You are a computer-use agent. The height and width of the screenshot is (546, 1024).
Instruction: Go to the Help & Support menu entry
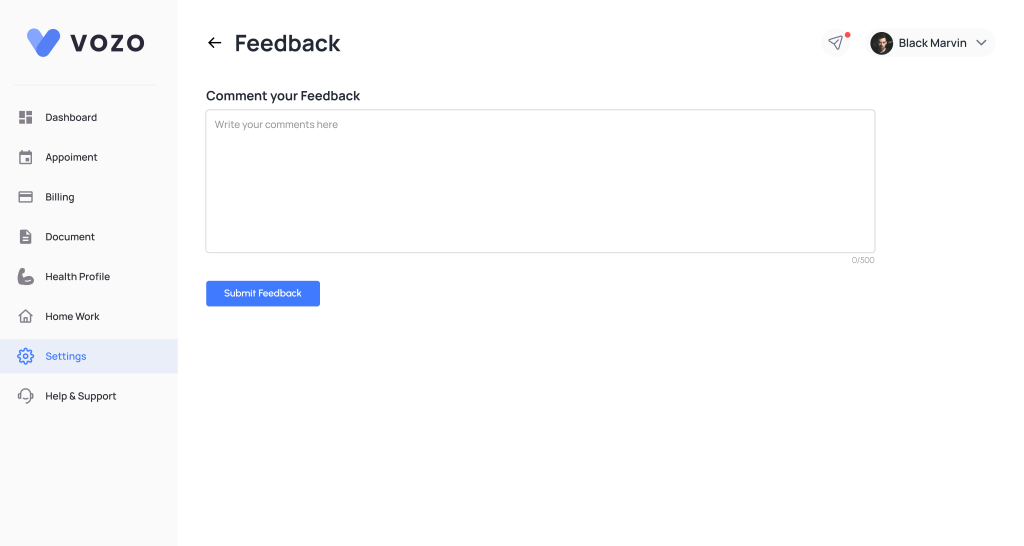coord(81,396)
